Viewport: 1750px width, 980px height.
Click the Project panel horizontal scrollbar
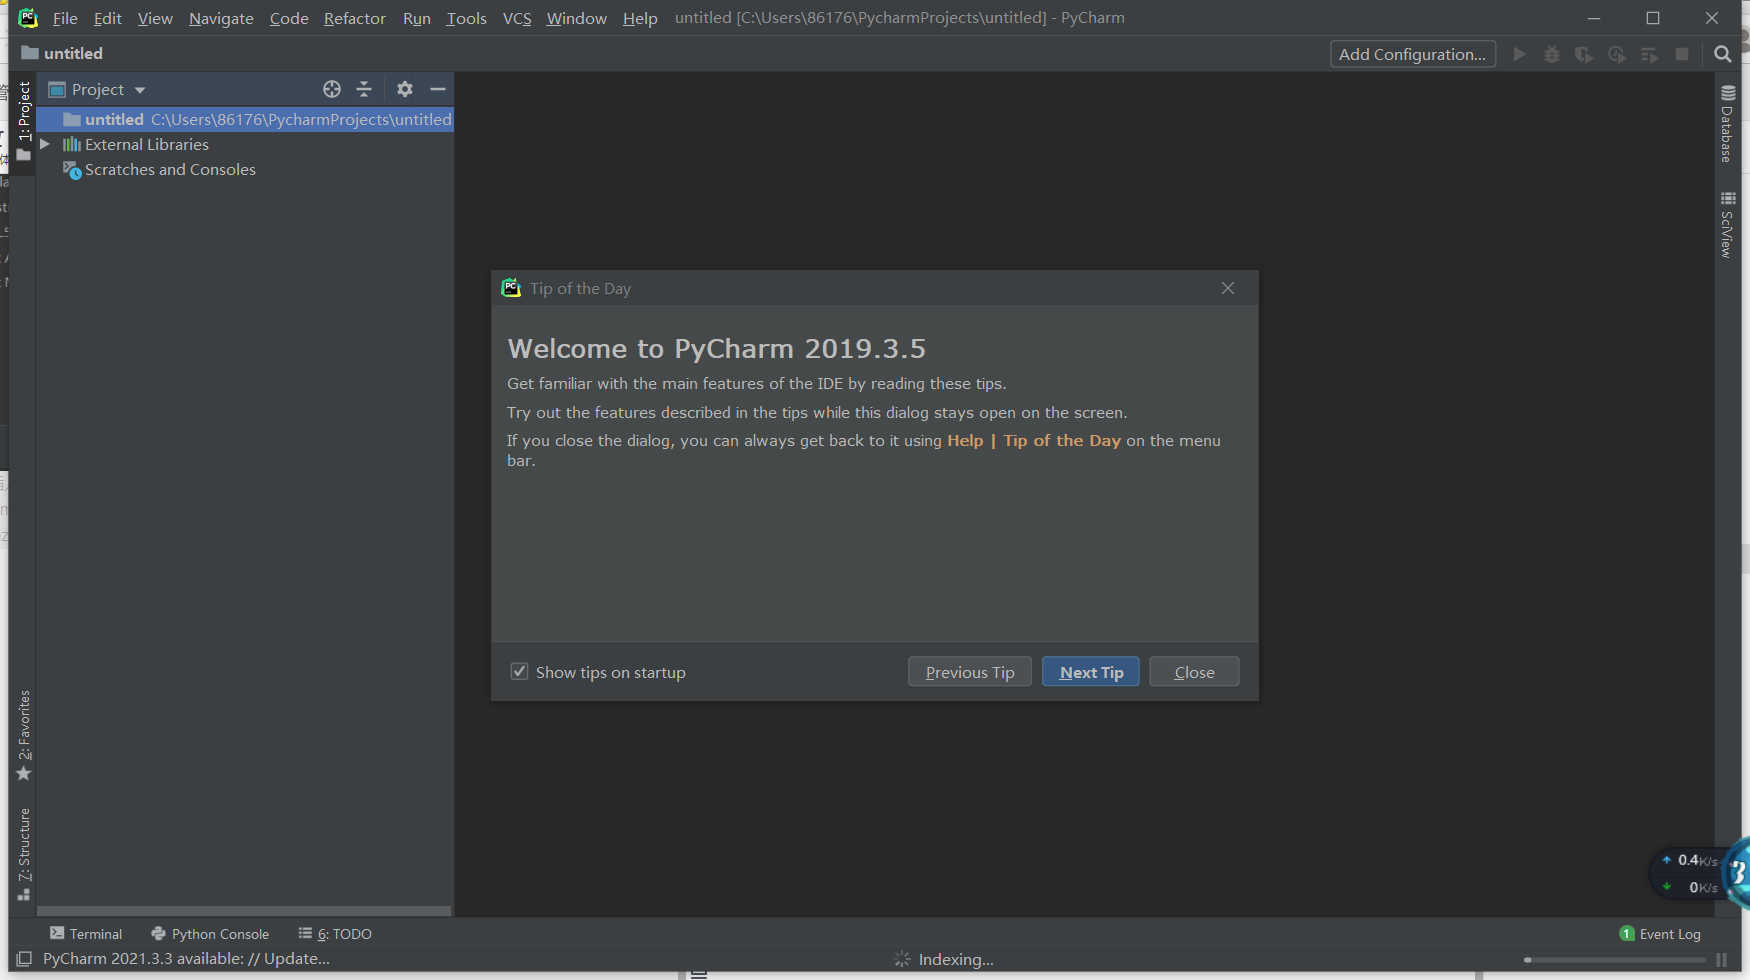click(244, 911)
